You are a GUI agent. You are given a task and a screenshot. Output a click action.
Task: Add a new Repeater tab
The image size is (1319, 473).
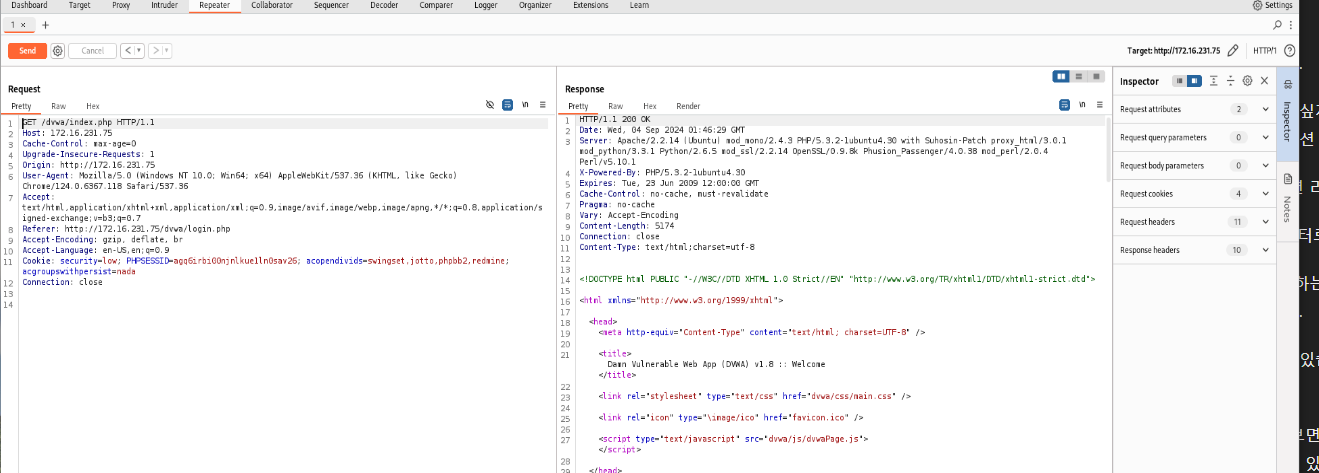(x=45, y=25)
